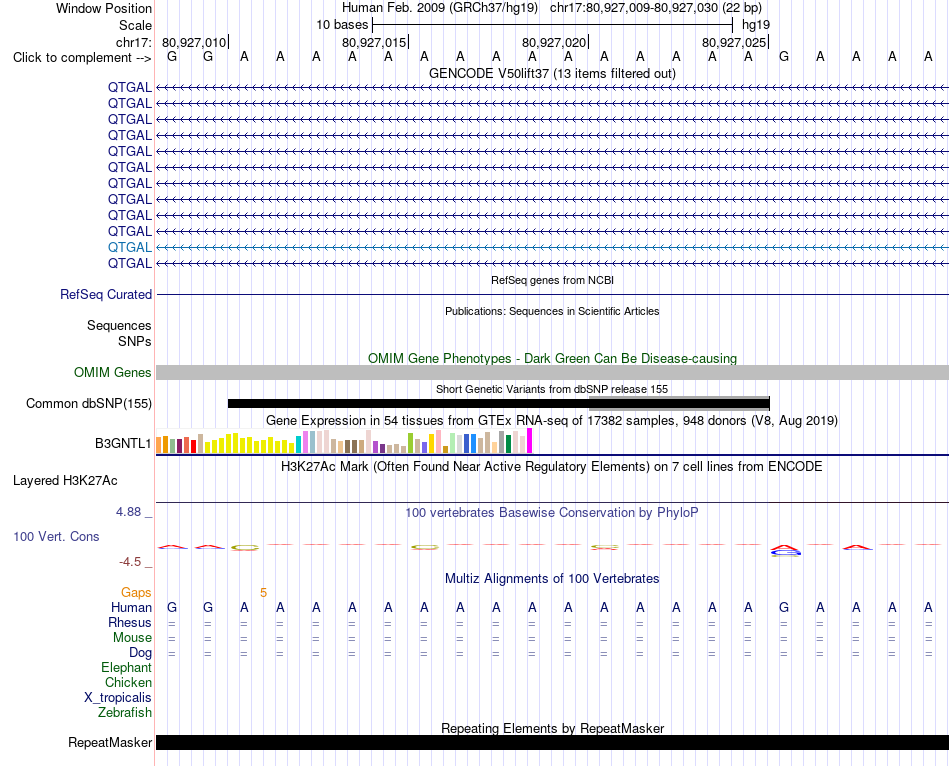This screenshot has height=766, width=950.
Task: Click the orange gap number 5
Action: (263, 593)
